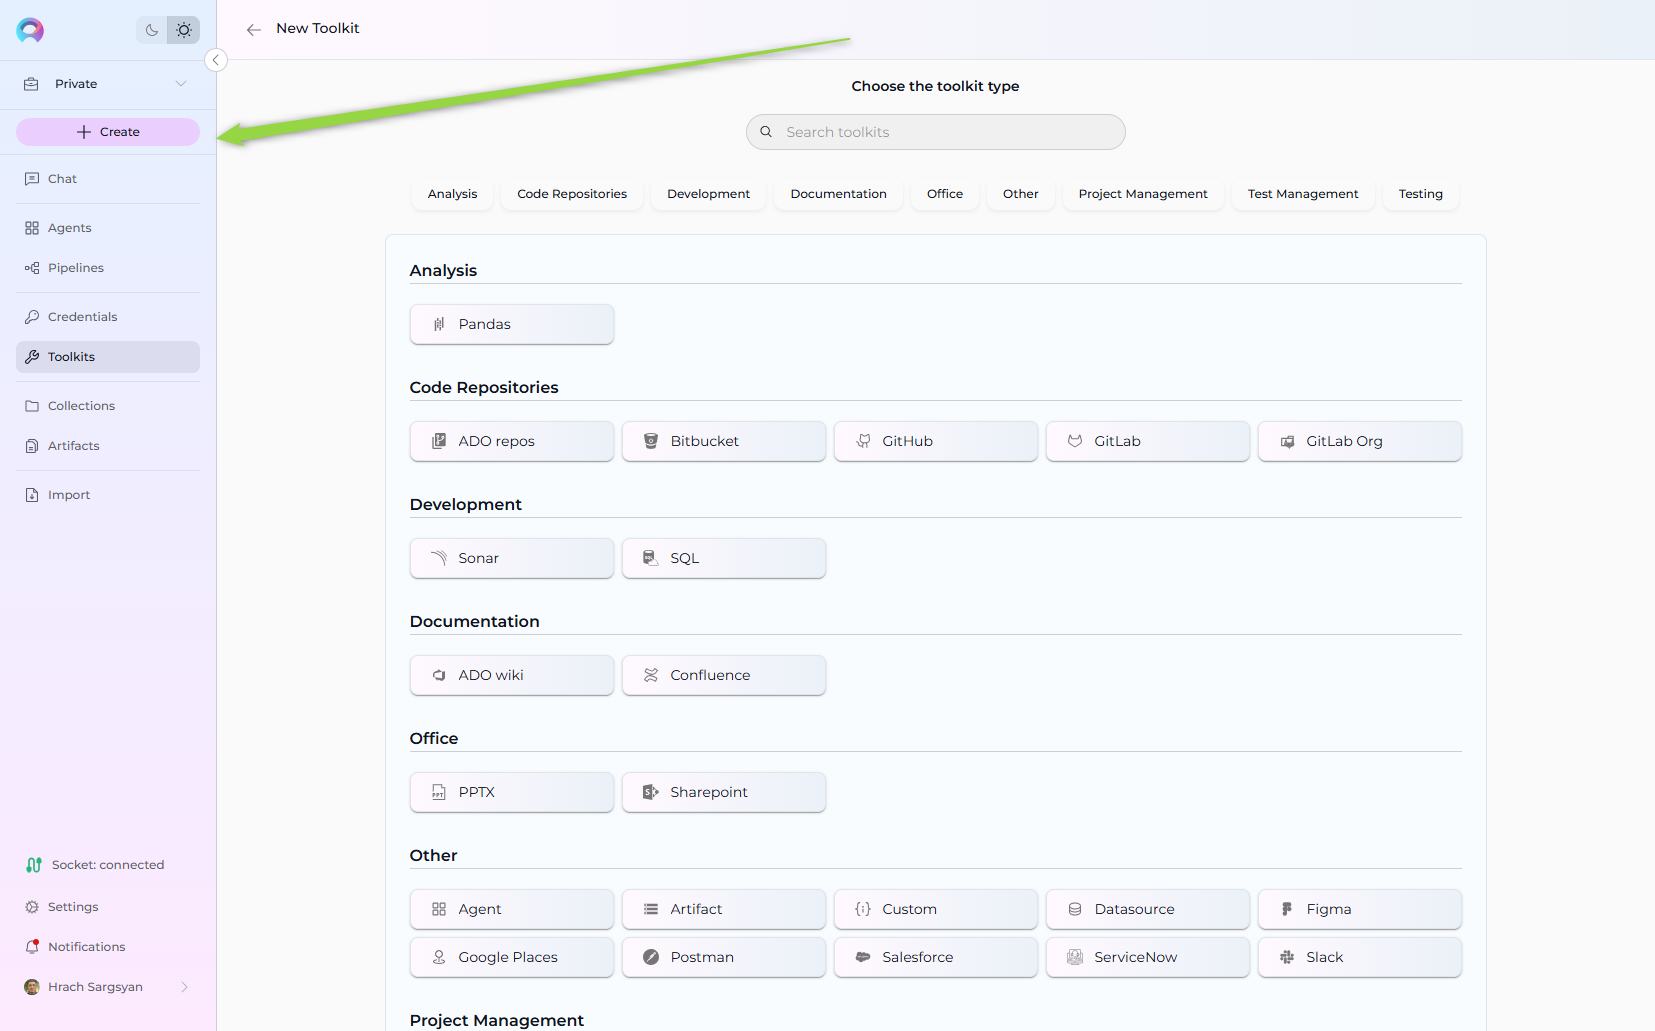Click the Search toolkits field

click(936, 132)
